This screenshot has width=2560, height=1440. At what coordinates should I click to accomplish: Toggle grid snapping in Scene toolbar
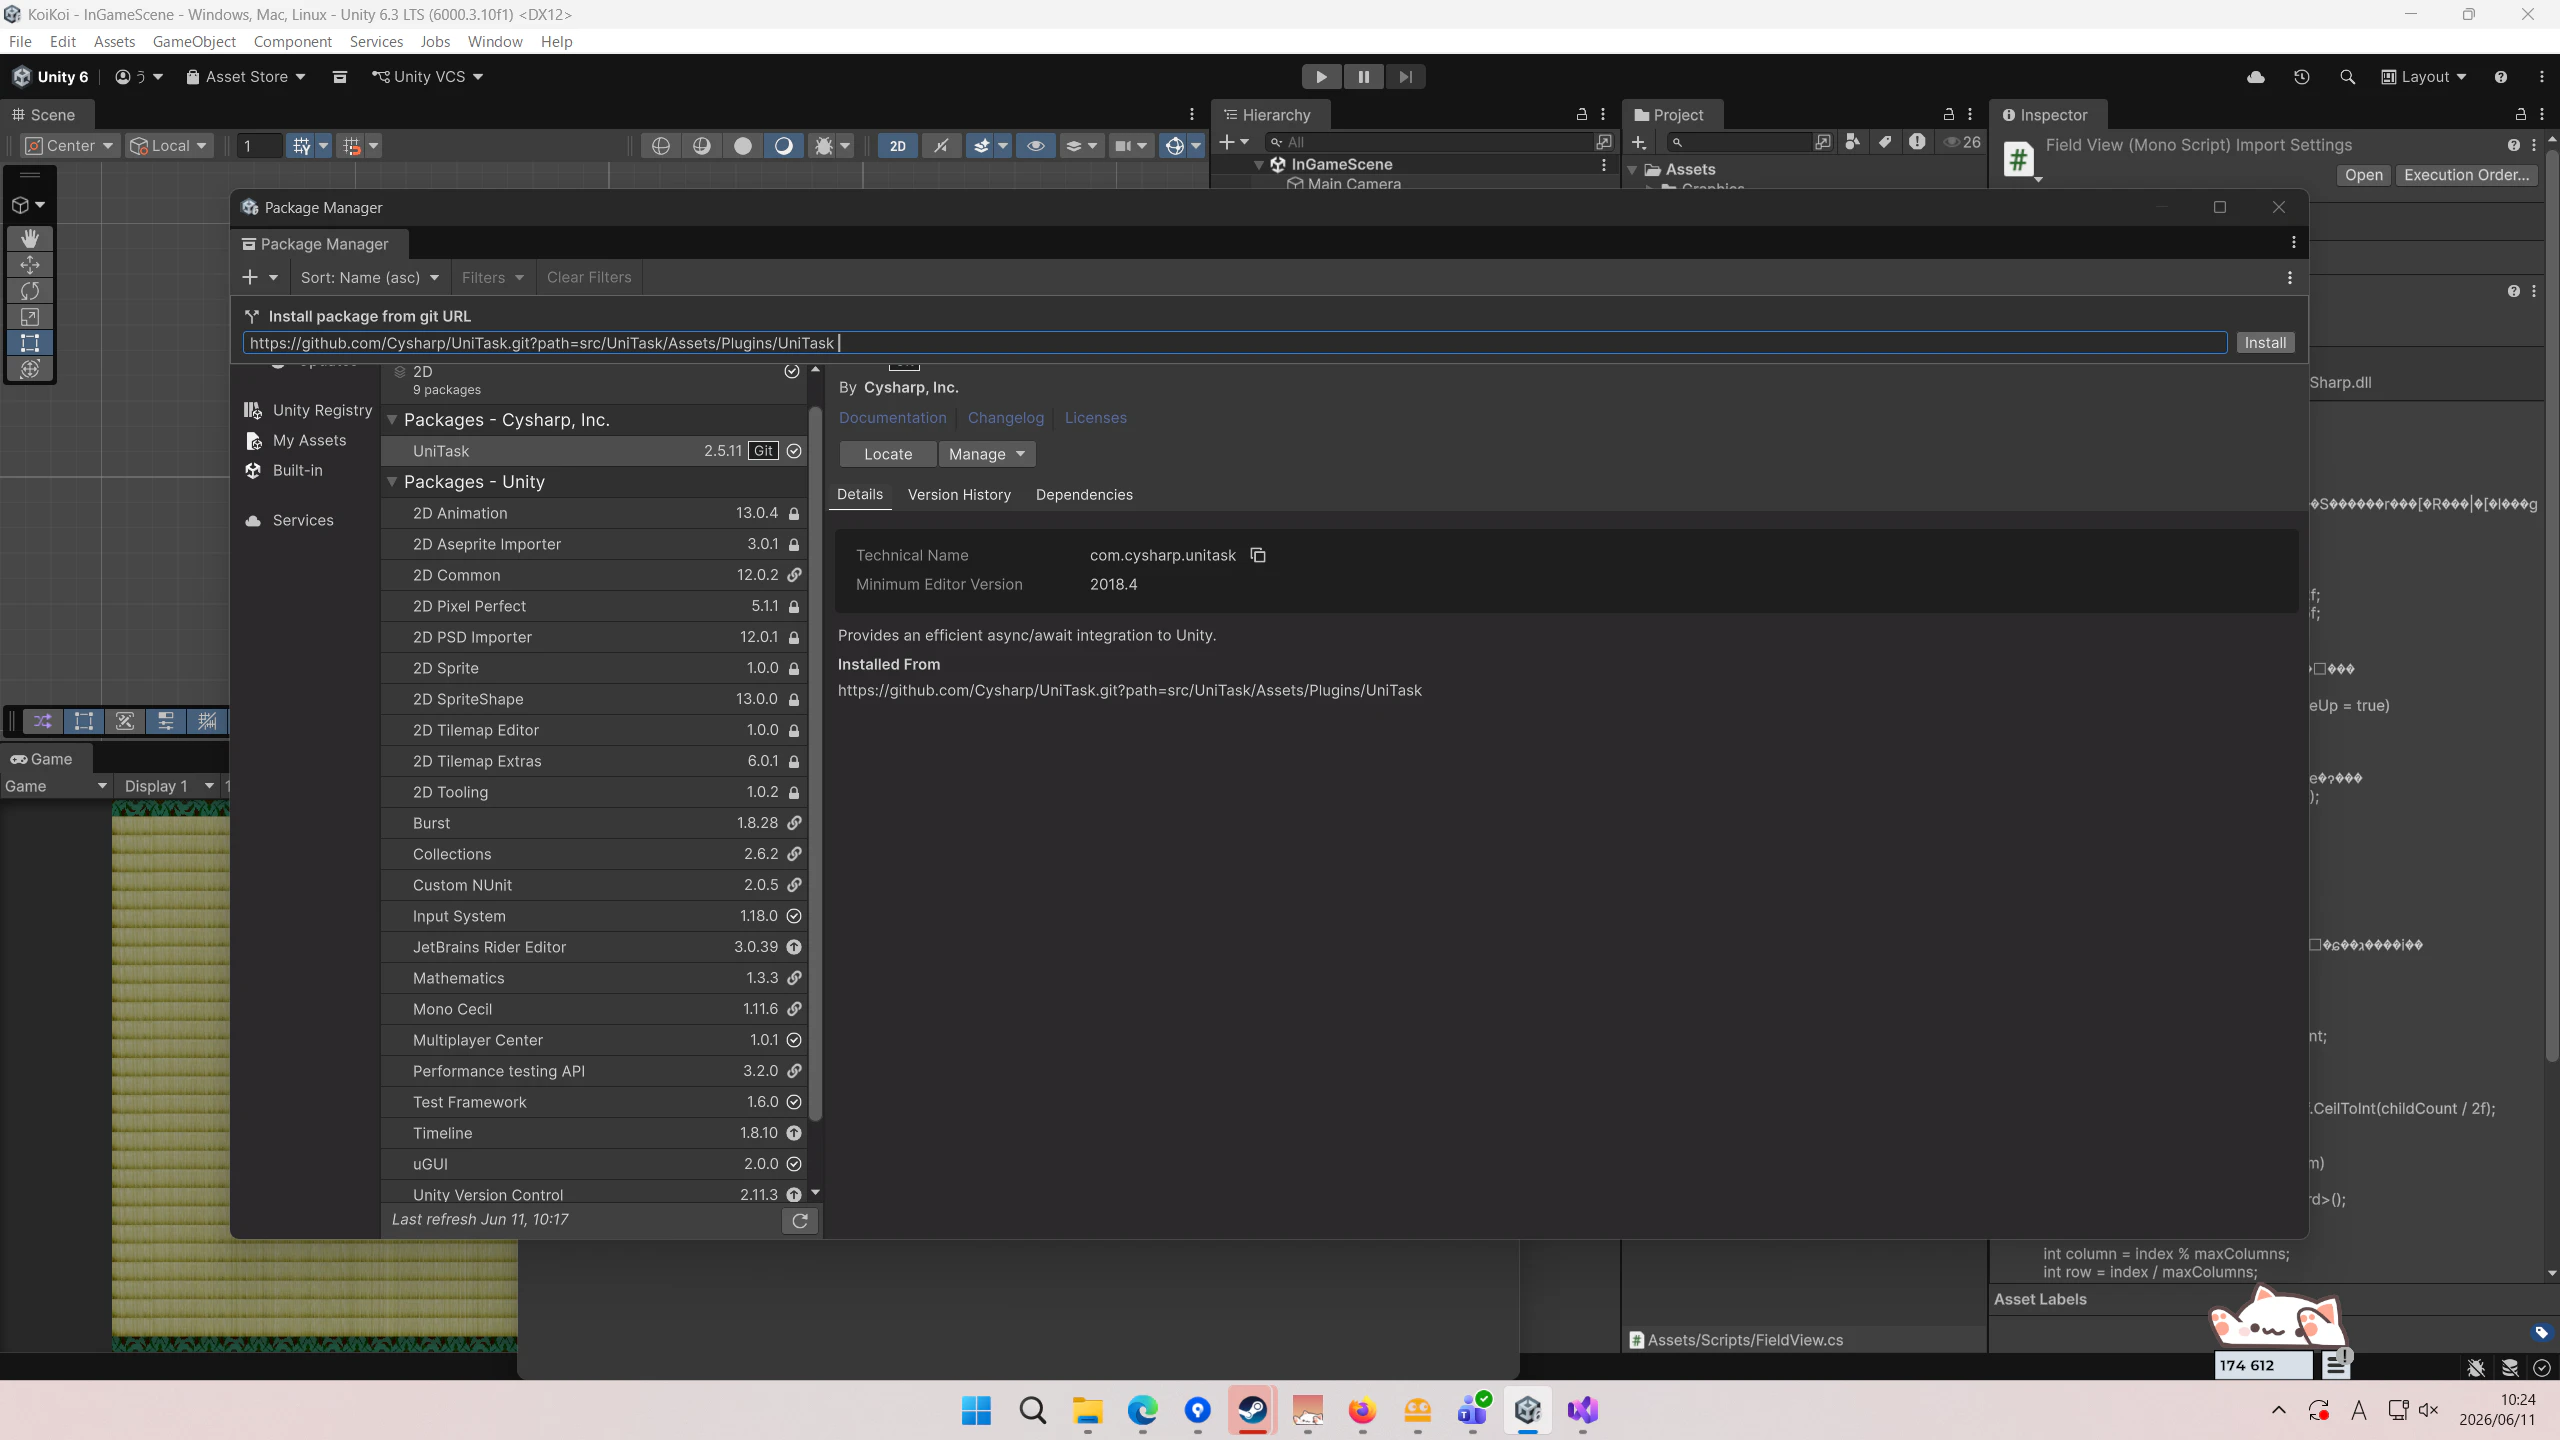[x=301, y=146]
